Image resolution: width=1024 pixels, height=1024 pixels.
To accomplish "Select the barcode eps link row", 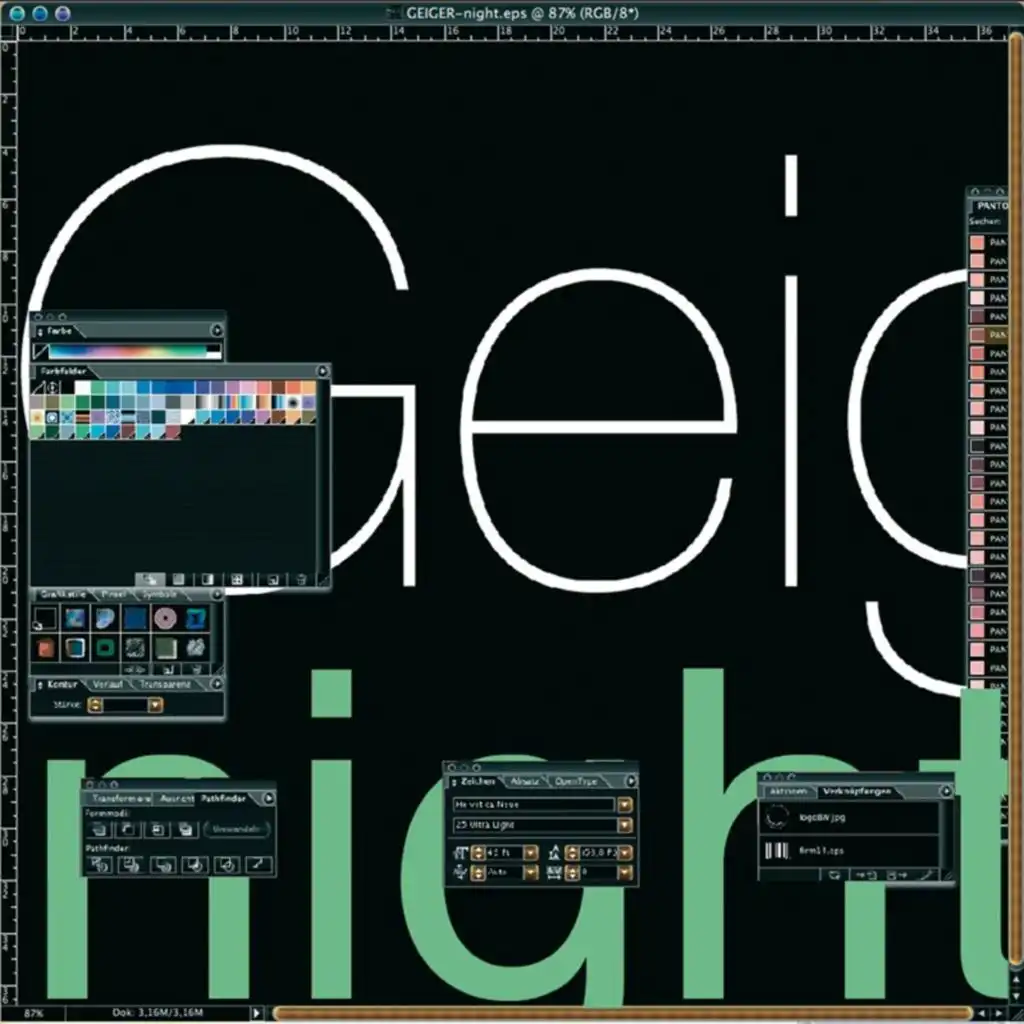I will click(850, 851).
